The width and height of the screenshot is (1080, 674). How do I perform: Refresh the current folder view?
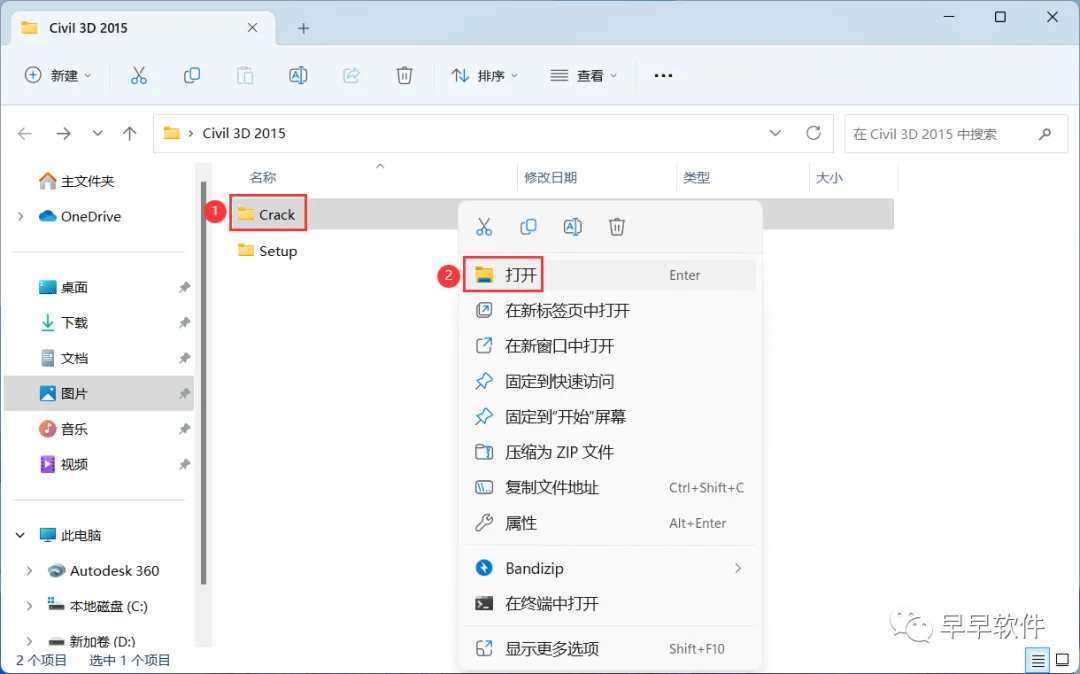[813, 133]
